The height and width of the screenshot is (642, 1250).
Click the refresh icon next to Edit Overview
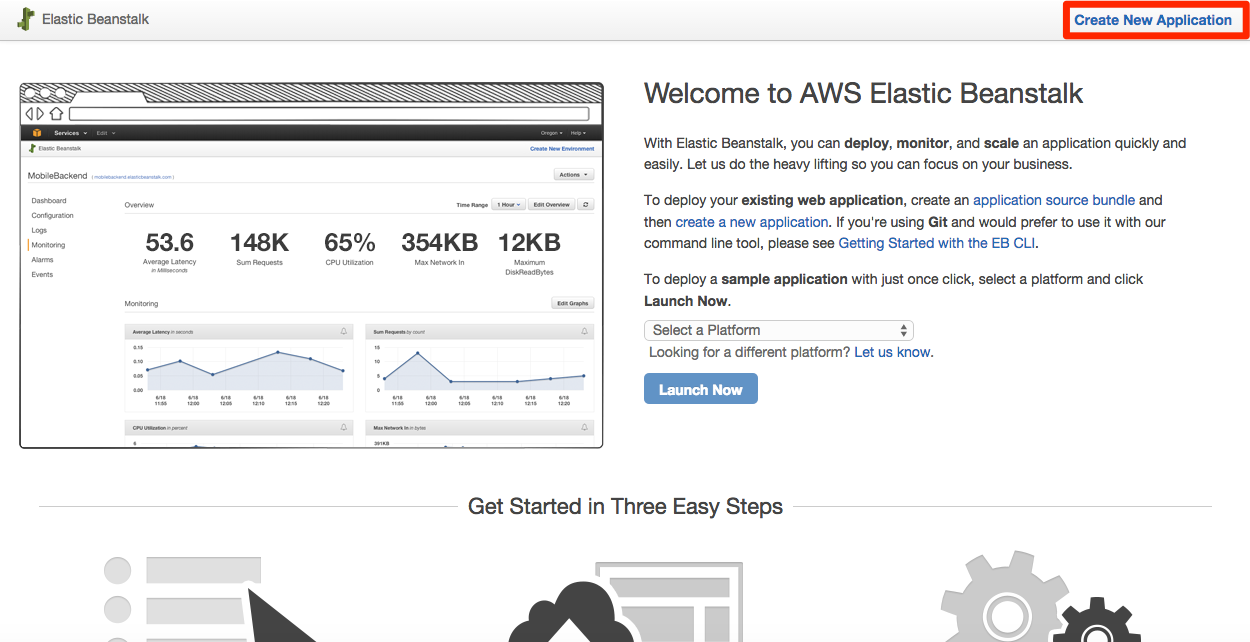586,204
